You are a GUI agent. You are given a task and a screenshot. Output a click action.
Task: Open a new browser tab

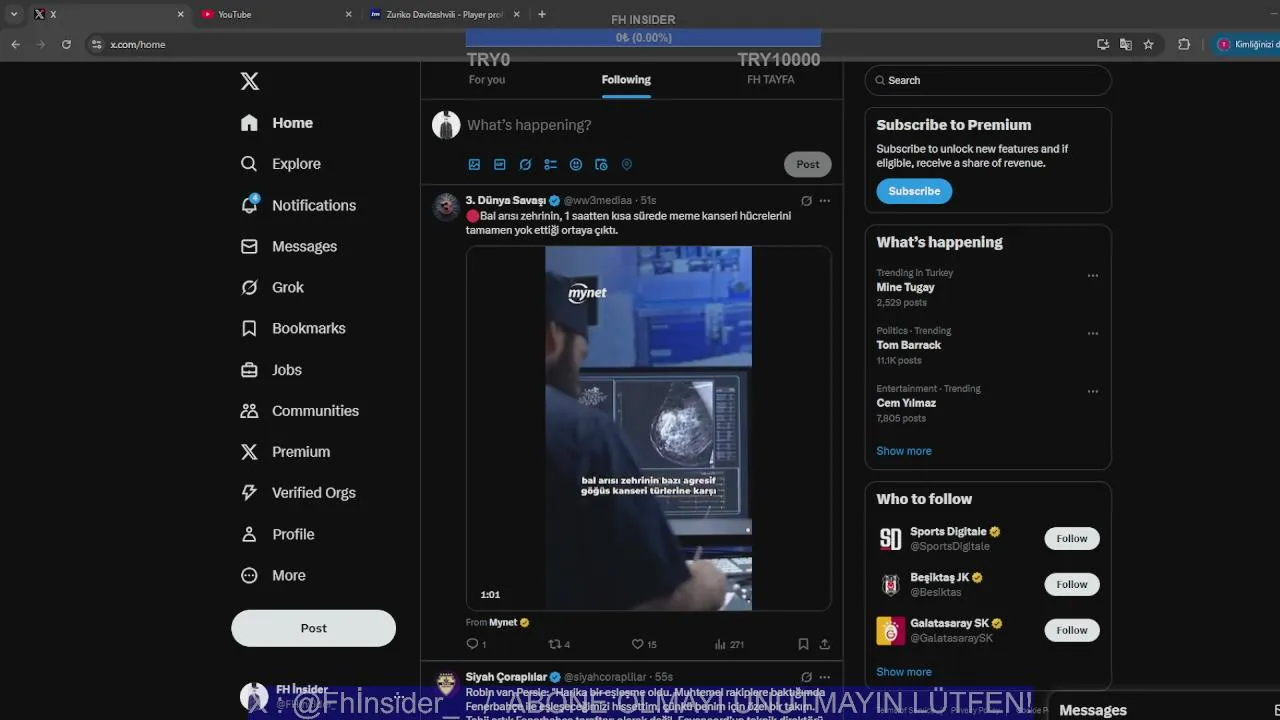tap(542, 14)
